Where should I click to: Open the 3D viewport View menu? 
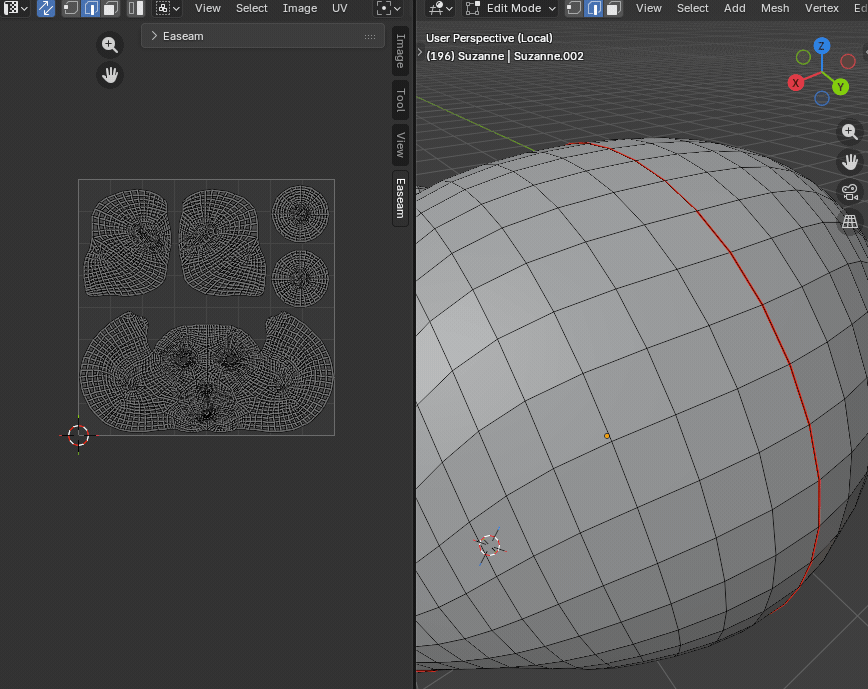click(x=648, y=8)
